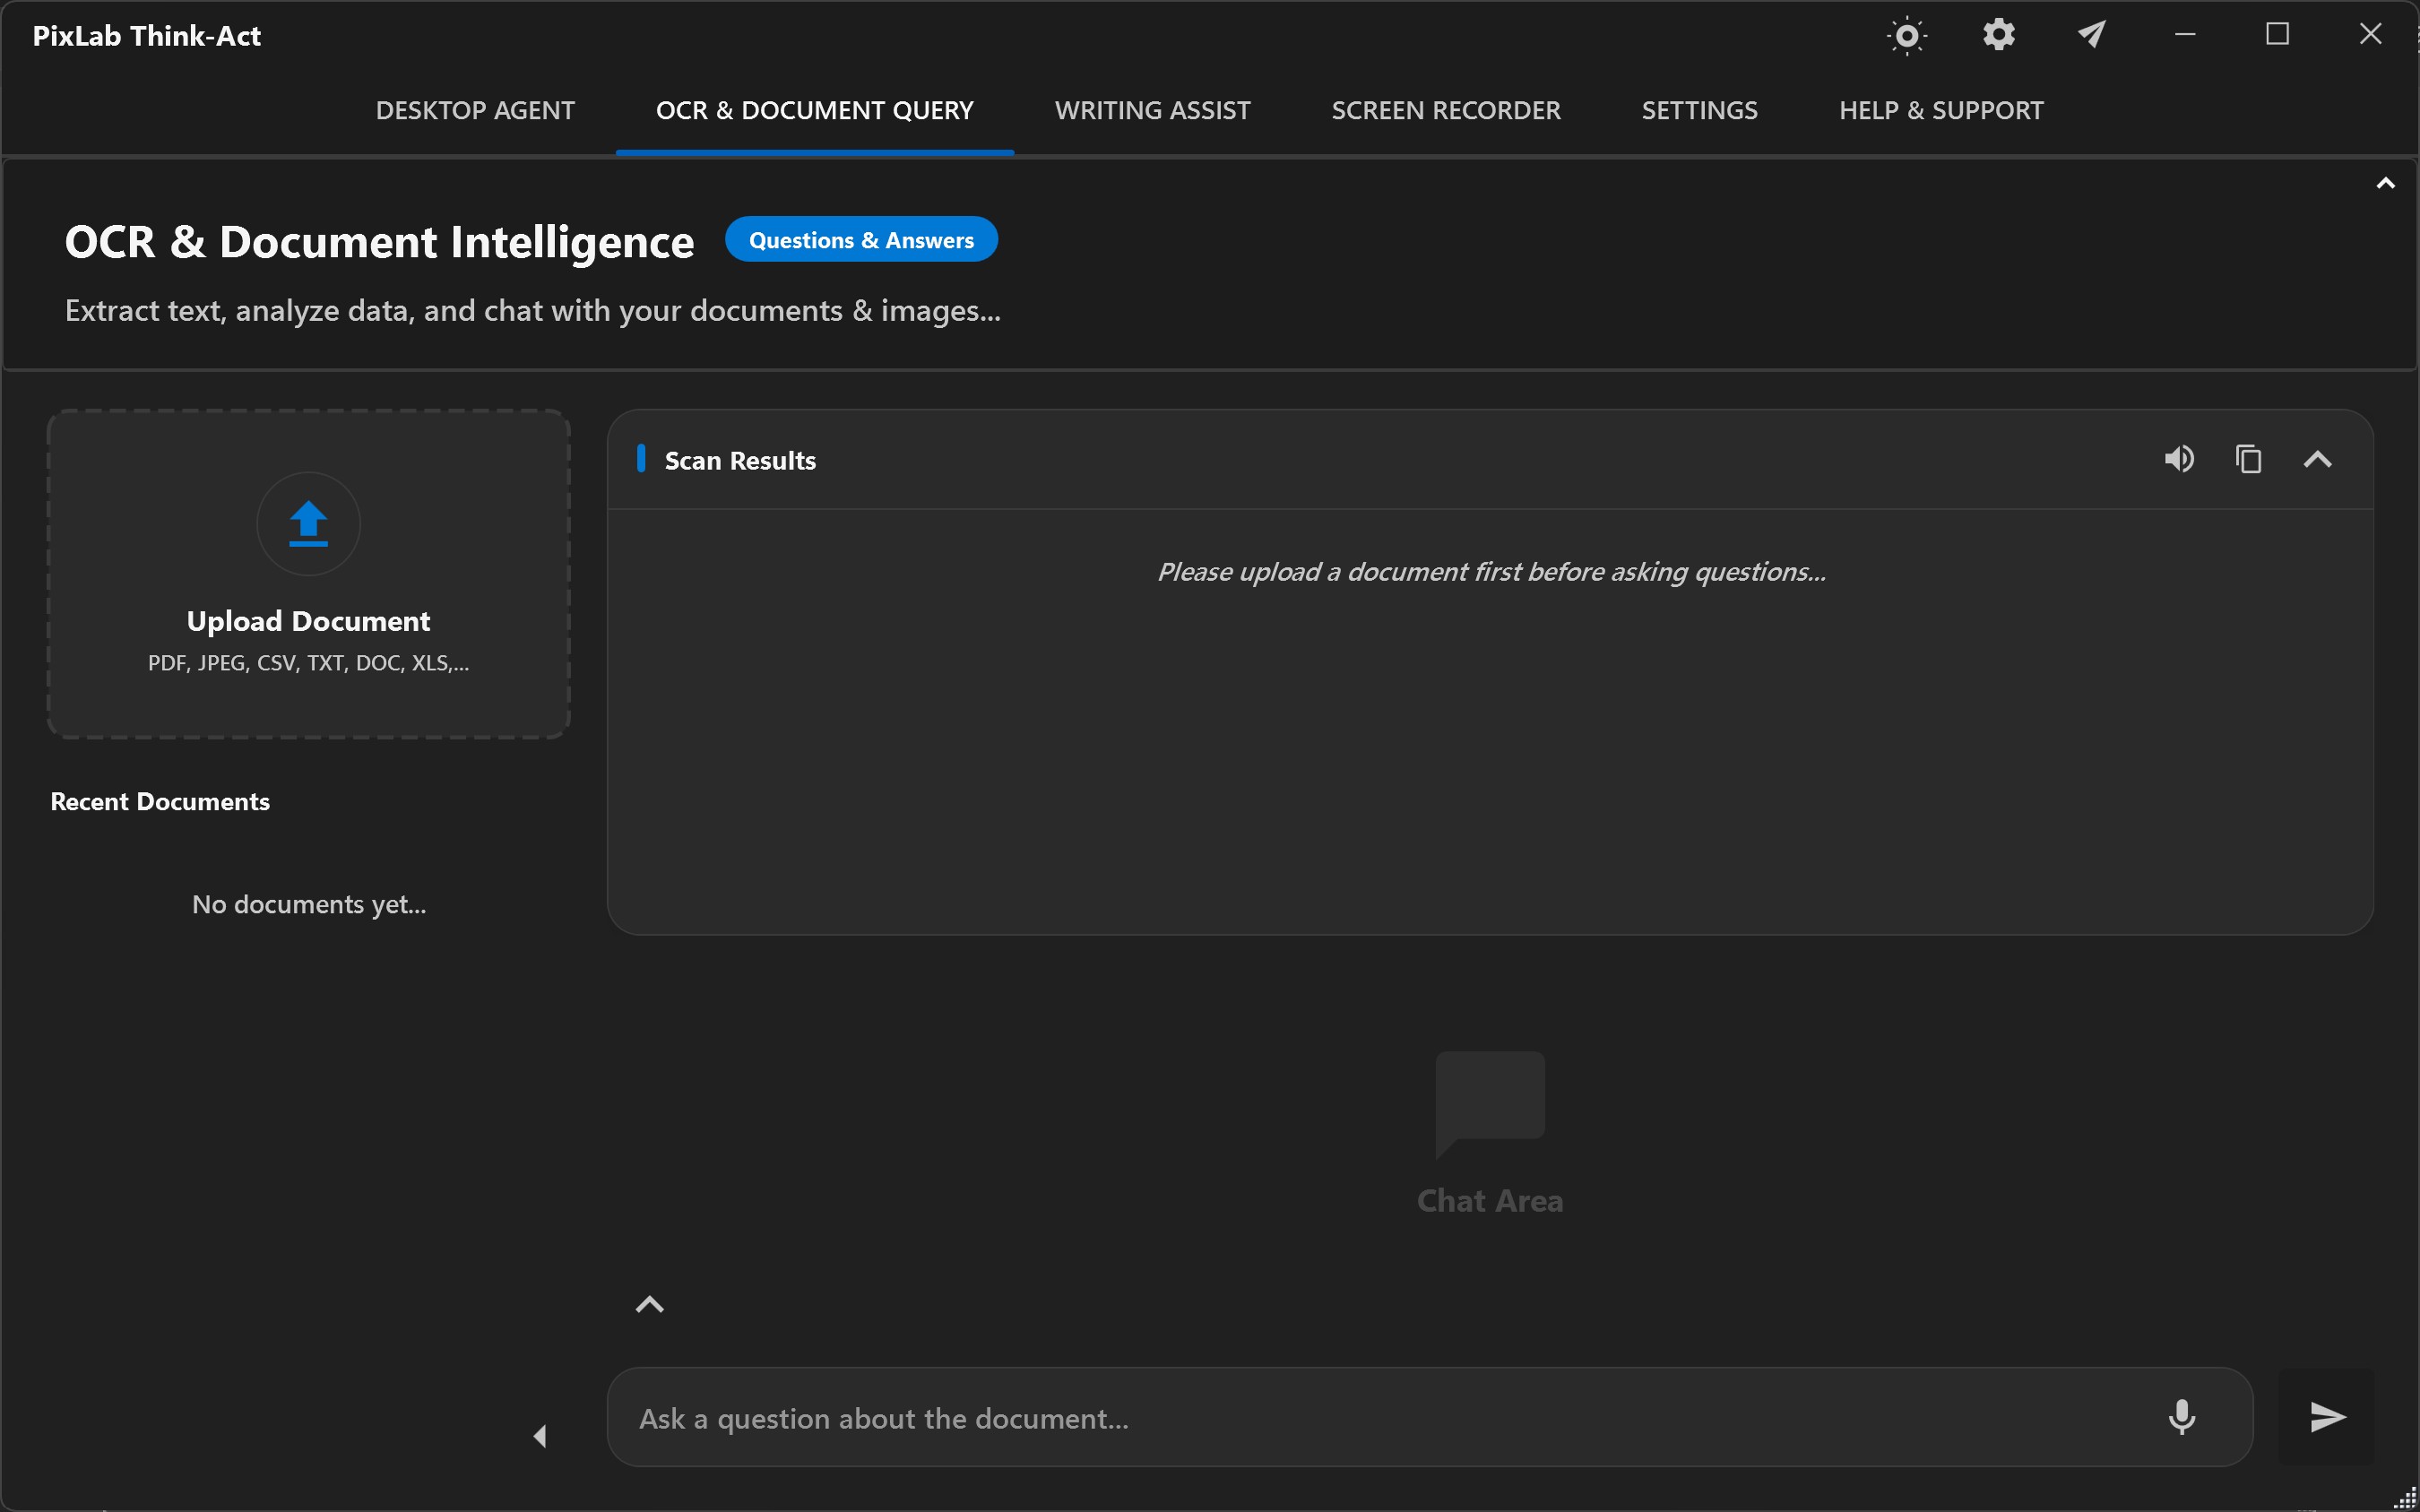Viewport: 2420px width, 1512px height.
Task: Click the Upload Document label
Action: coord(308,621)
